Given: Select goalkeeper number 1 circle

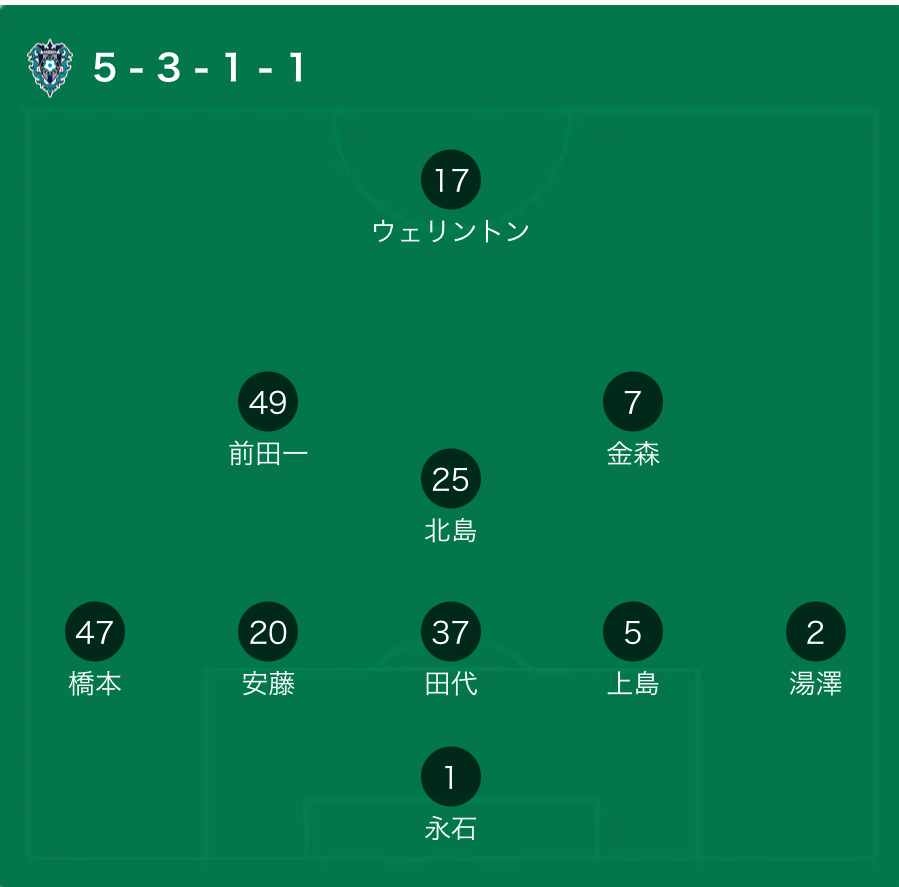Looking at the screenshot, I should coord(451,777).
